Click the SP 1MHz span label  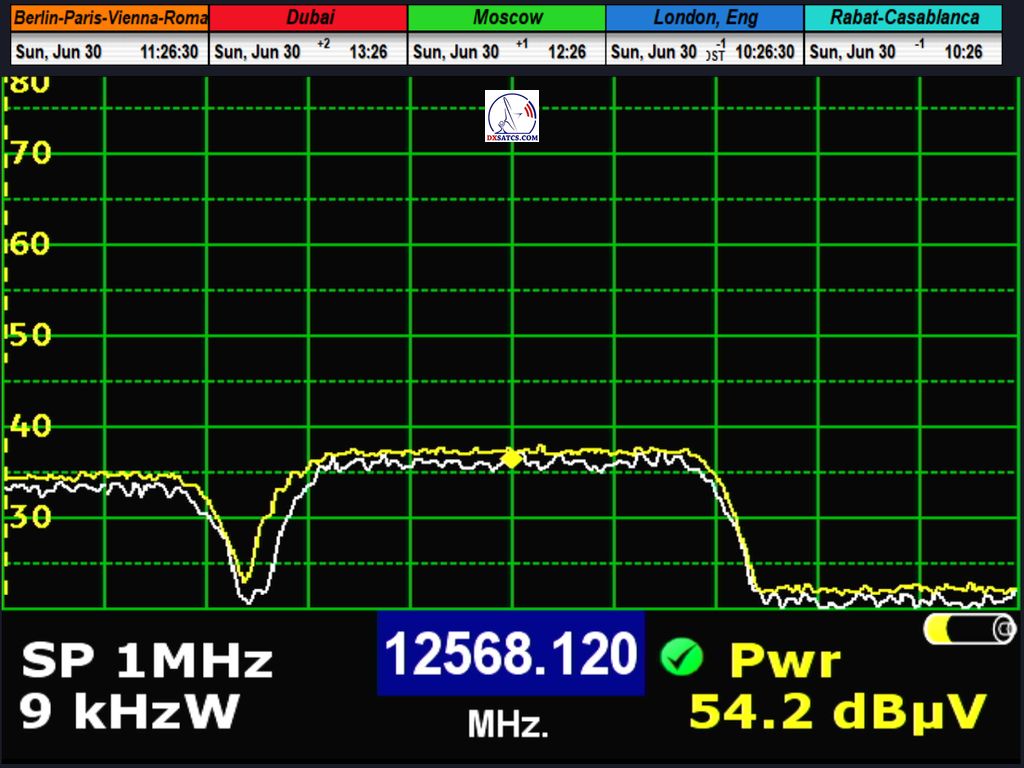(x=146, y=661)
